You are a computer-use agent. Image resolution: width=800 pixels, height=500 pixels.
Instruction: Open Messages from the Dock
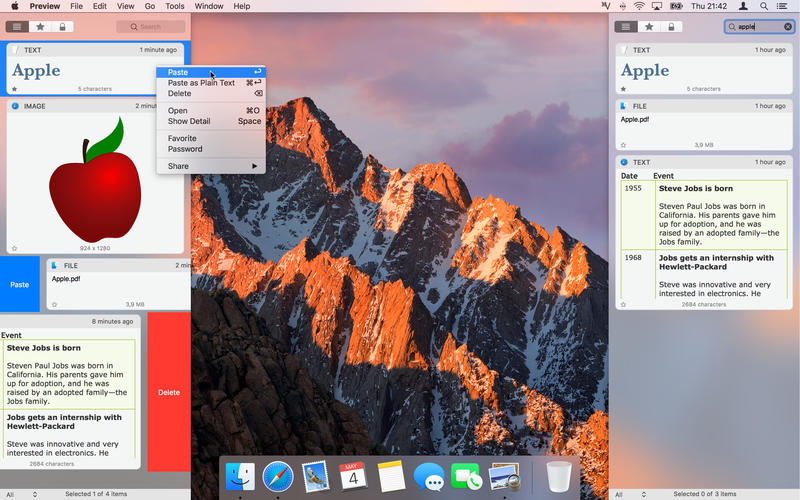click(x=429, y=477)
